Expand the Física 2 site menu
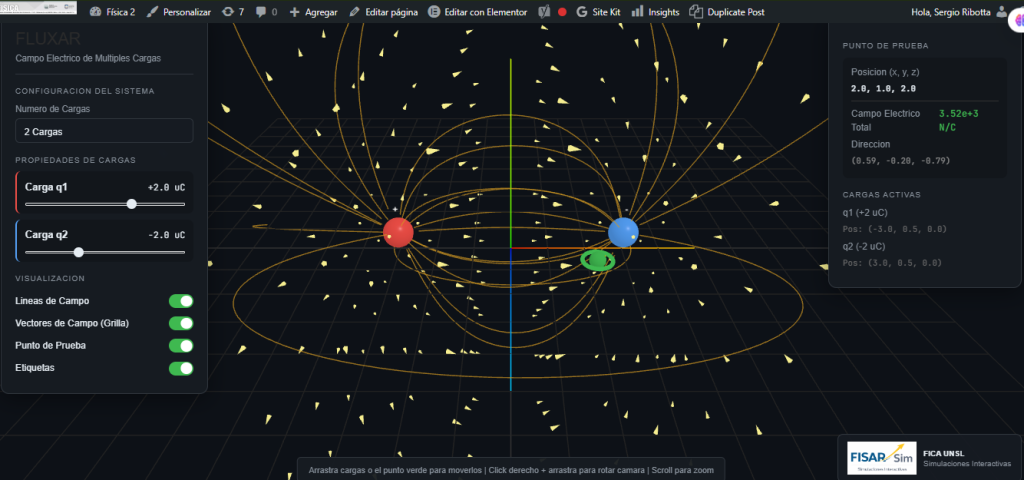 (x=112, y=12)
